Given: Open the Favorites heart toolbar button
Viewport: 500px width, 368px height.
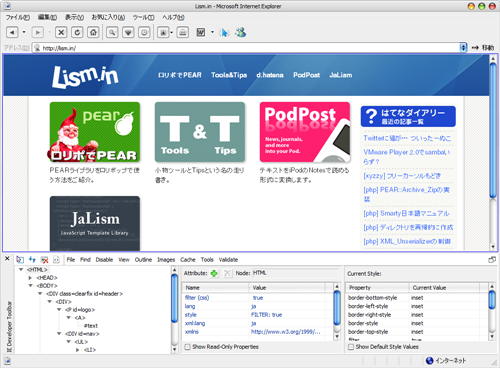Looking at the screenshot, I should coord(128,32).
